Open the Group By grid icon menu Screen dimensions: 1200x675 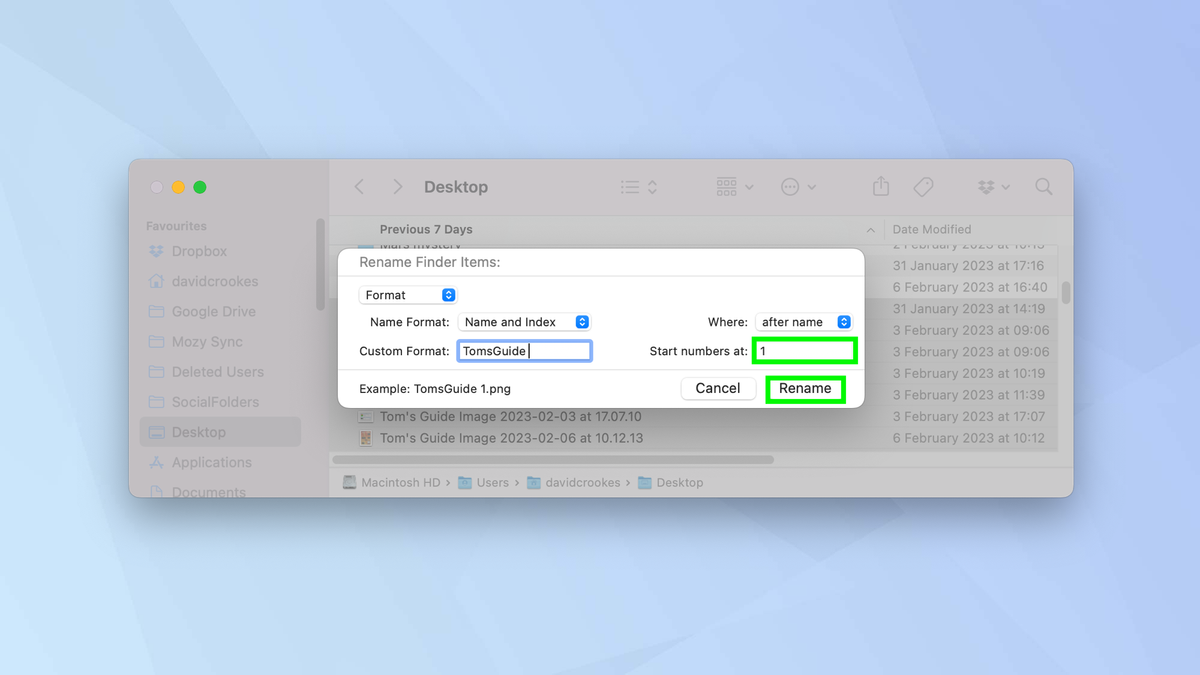tap(735, 187)
